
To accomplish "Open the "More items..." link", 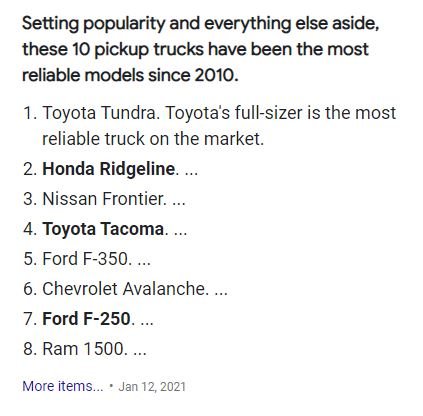I will point(63,386).
